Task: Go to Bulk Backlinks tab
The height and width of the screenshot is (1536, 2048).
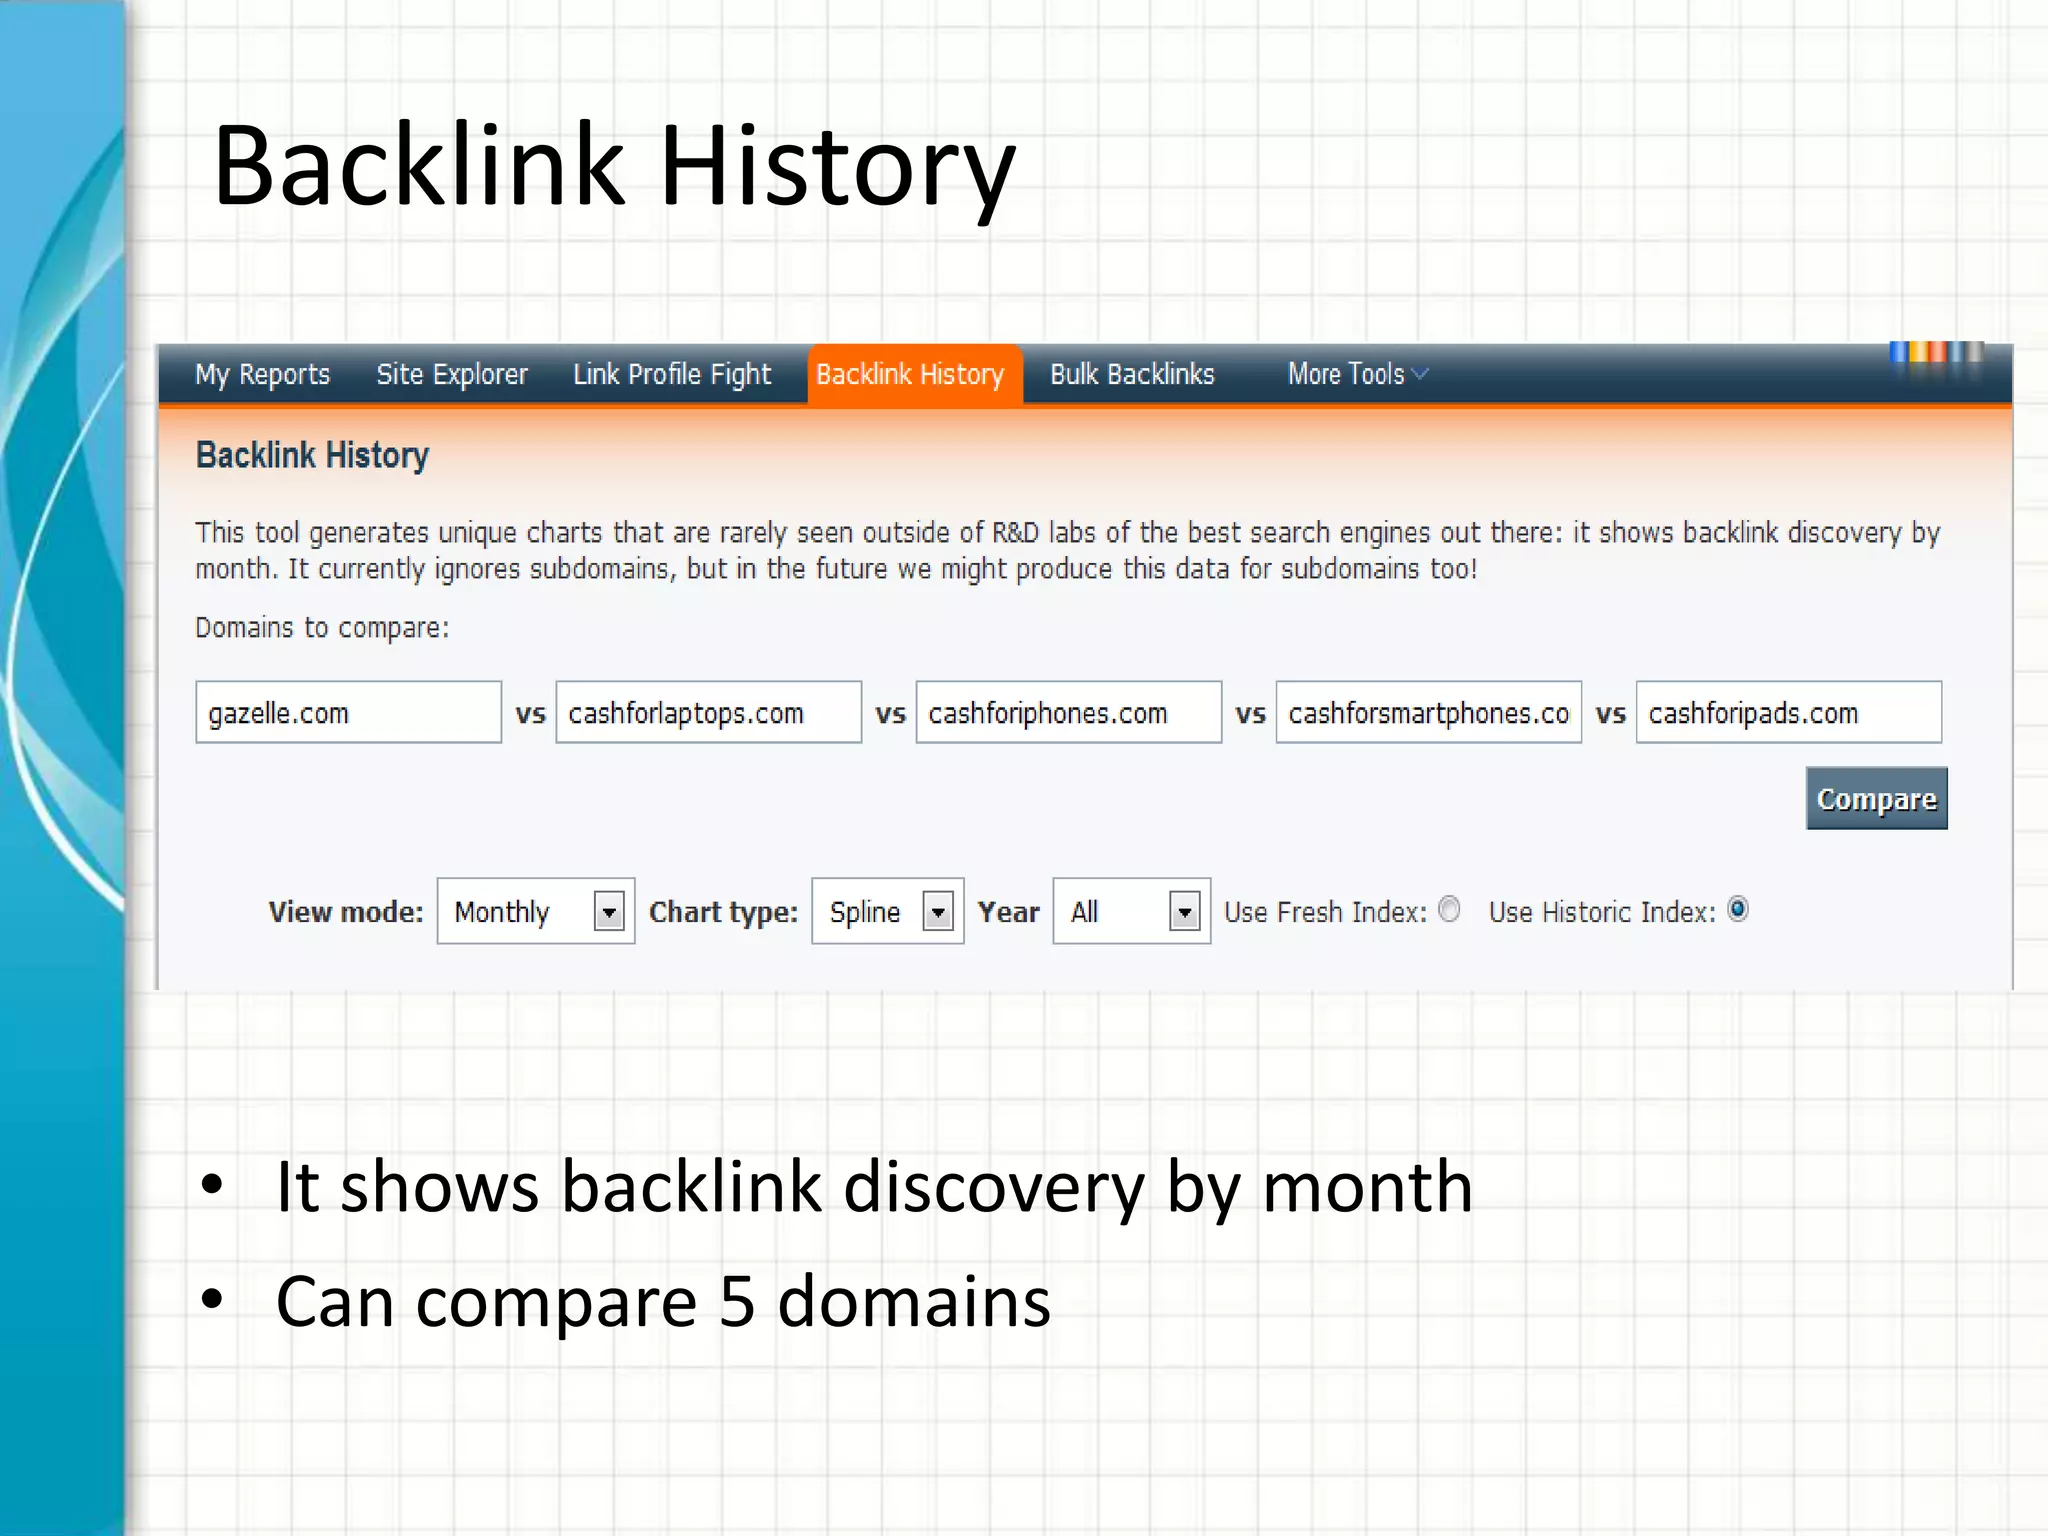Action: [x=1132, y=375]
